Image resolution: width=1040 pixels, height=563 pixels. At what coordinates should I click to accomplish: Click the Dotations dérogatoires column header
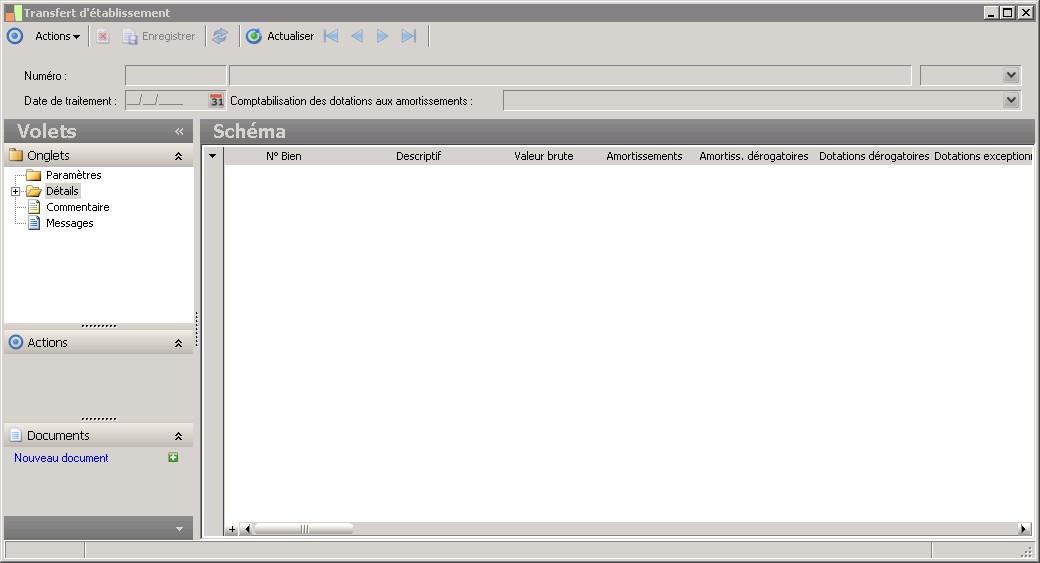[874, 156]
